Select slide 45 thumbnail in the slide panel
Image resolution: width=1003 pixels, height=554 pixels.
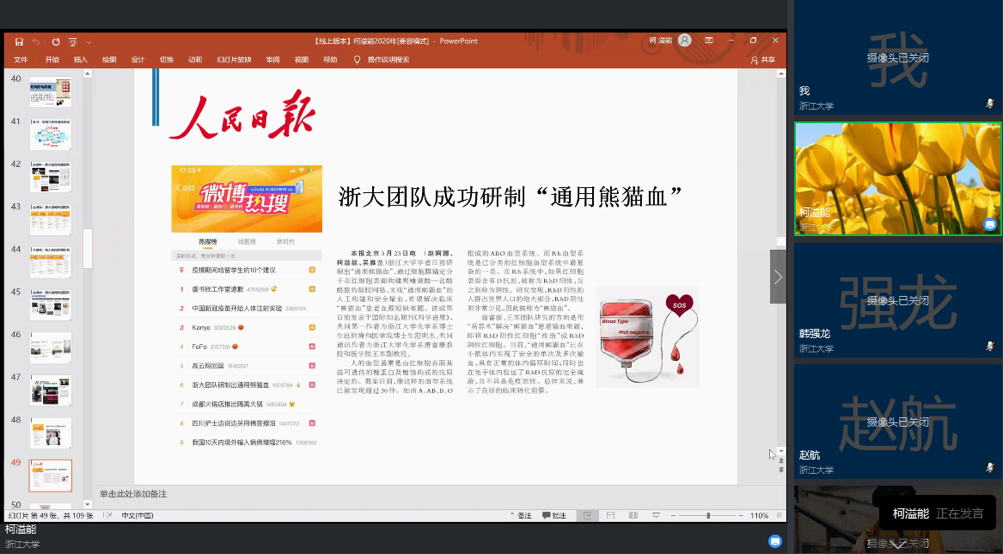click(x=50, y=305)
